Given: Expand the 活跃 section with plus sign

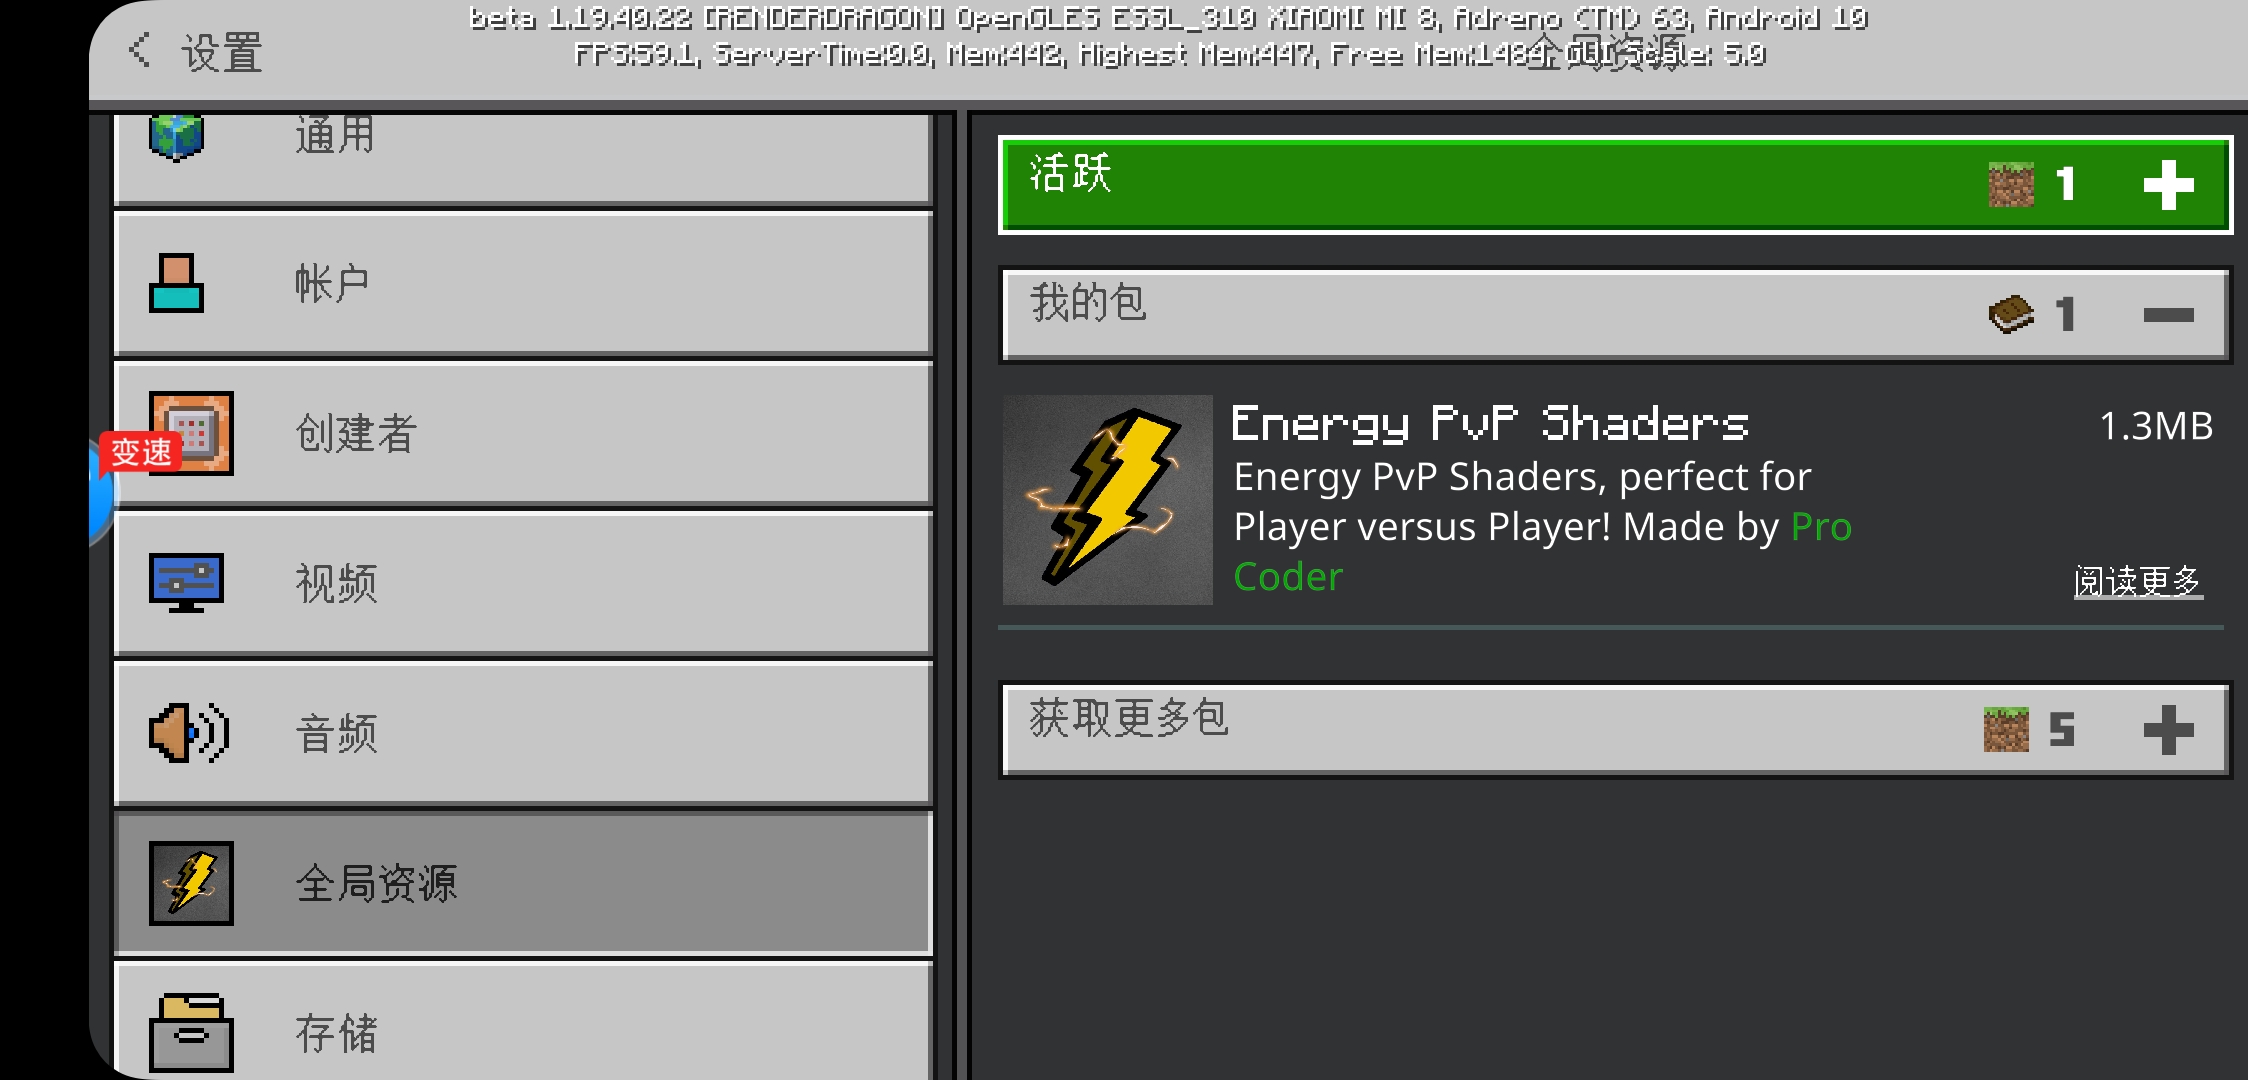Looking at the screenshot, I should coord(2168,185).
